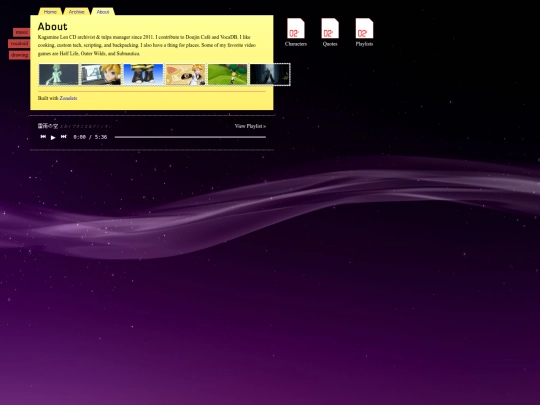Click the About heading

coord(53,27)
